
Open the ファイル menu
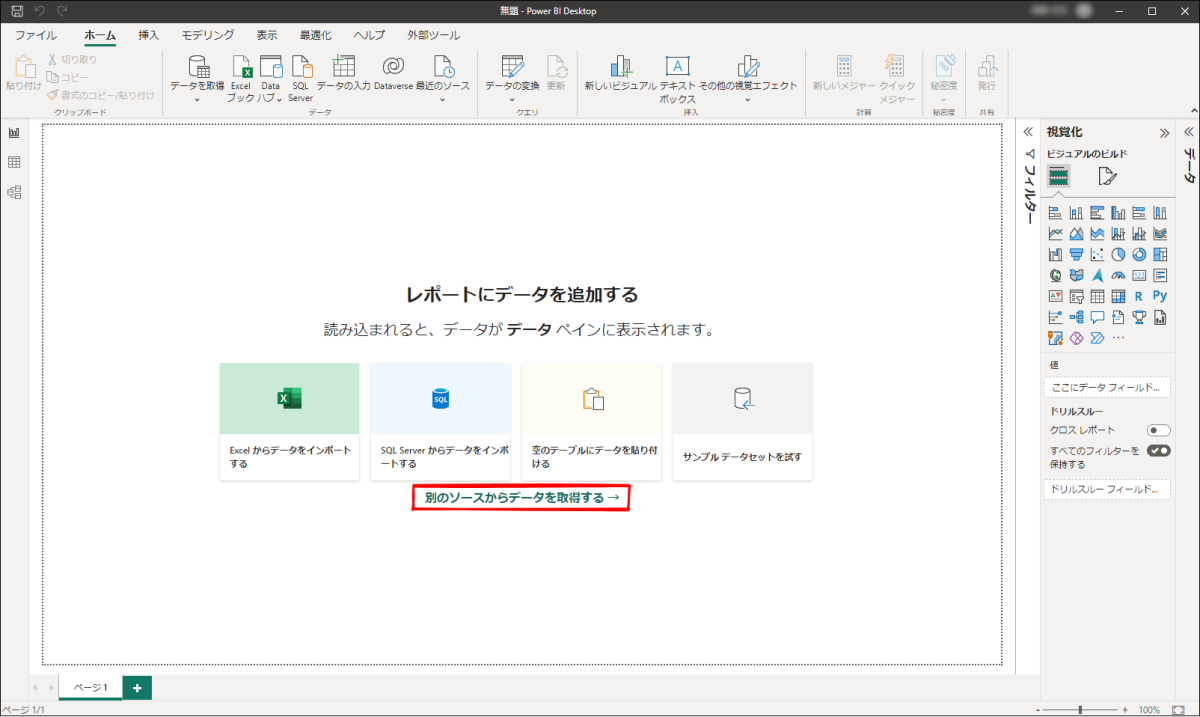click(x=35, y=35)
